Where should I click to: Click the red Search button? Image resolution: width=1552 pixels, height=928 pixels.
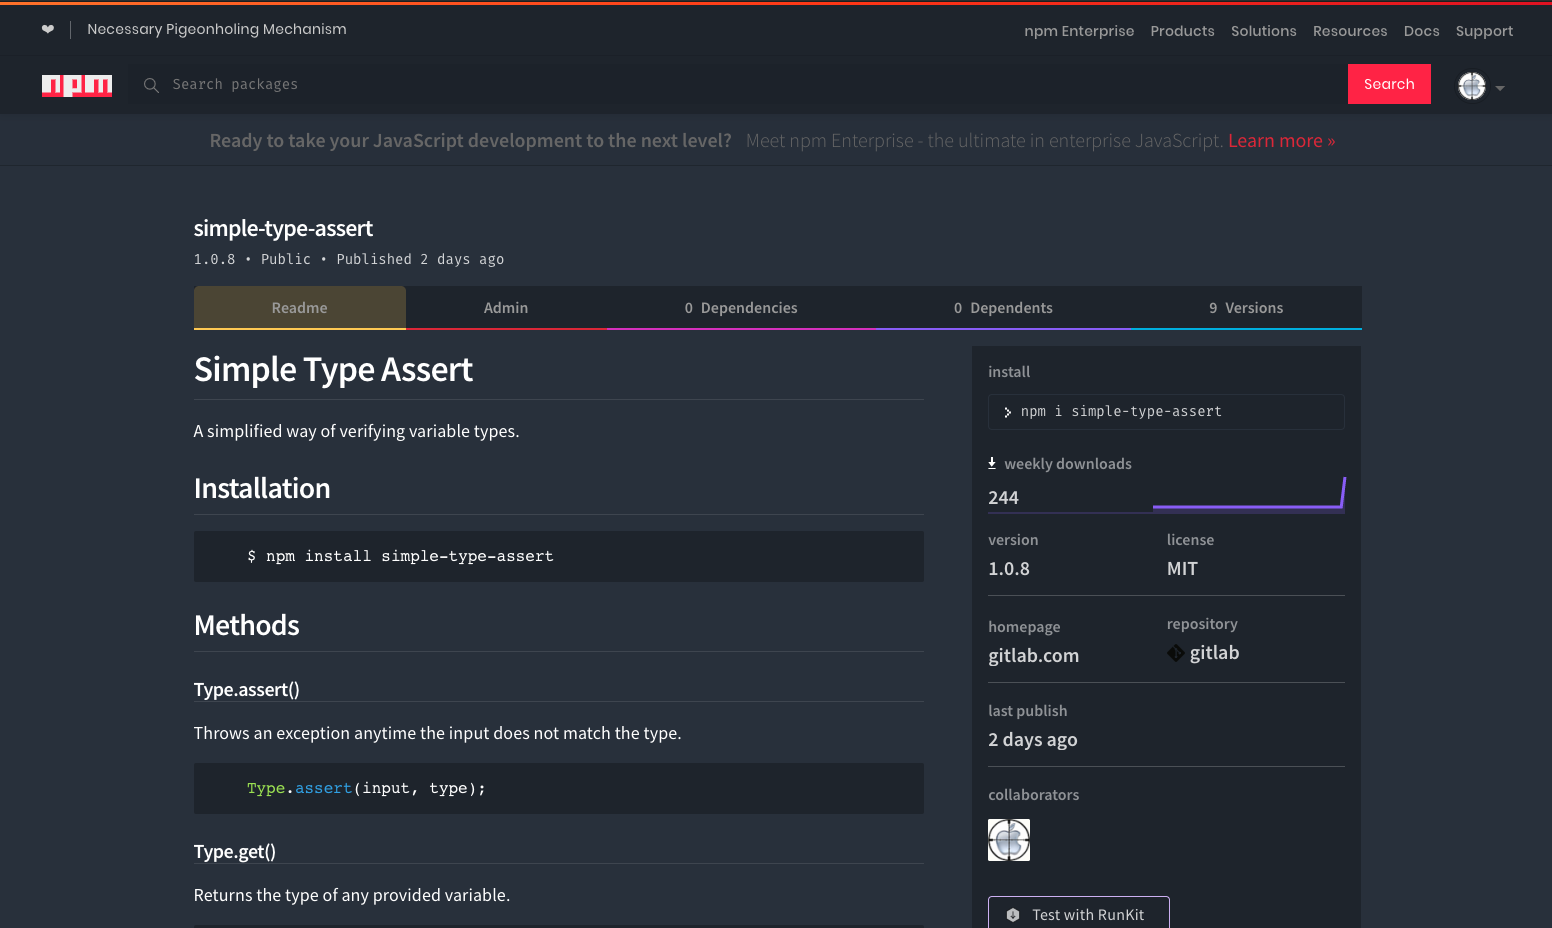click(x=1389, y=84)
